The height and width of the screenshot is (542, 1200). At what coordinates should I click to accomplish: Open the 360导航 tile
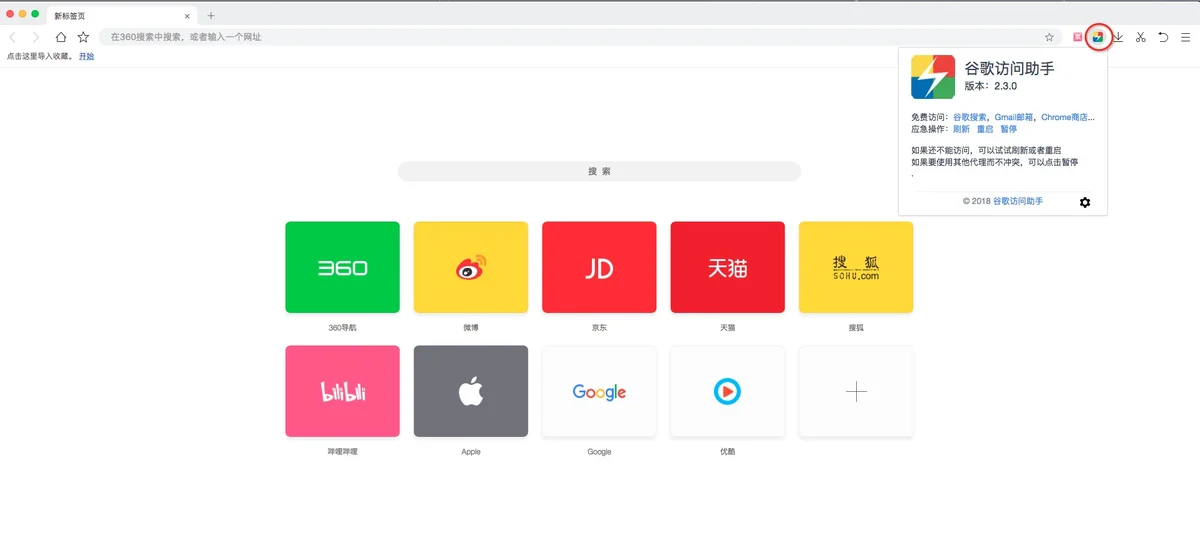(342, 267)
